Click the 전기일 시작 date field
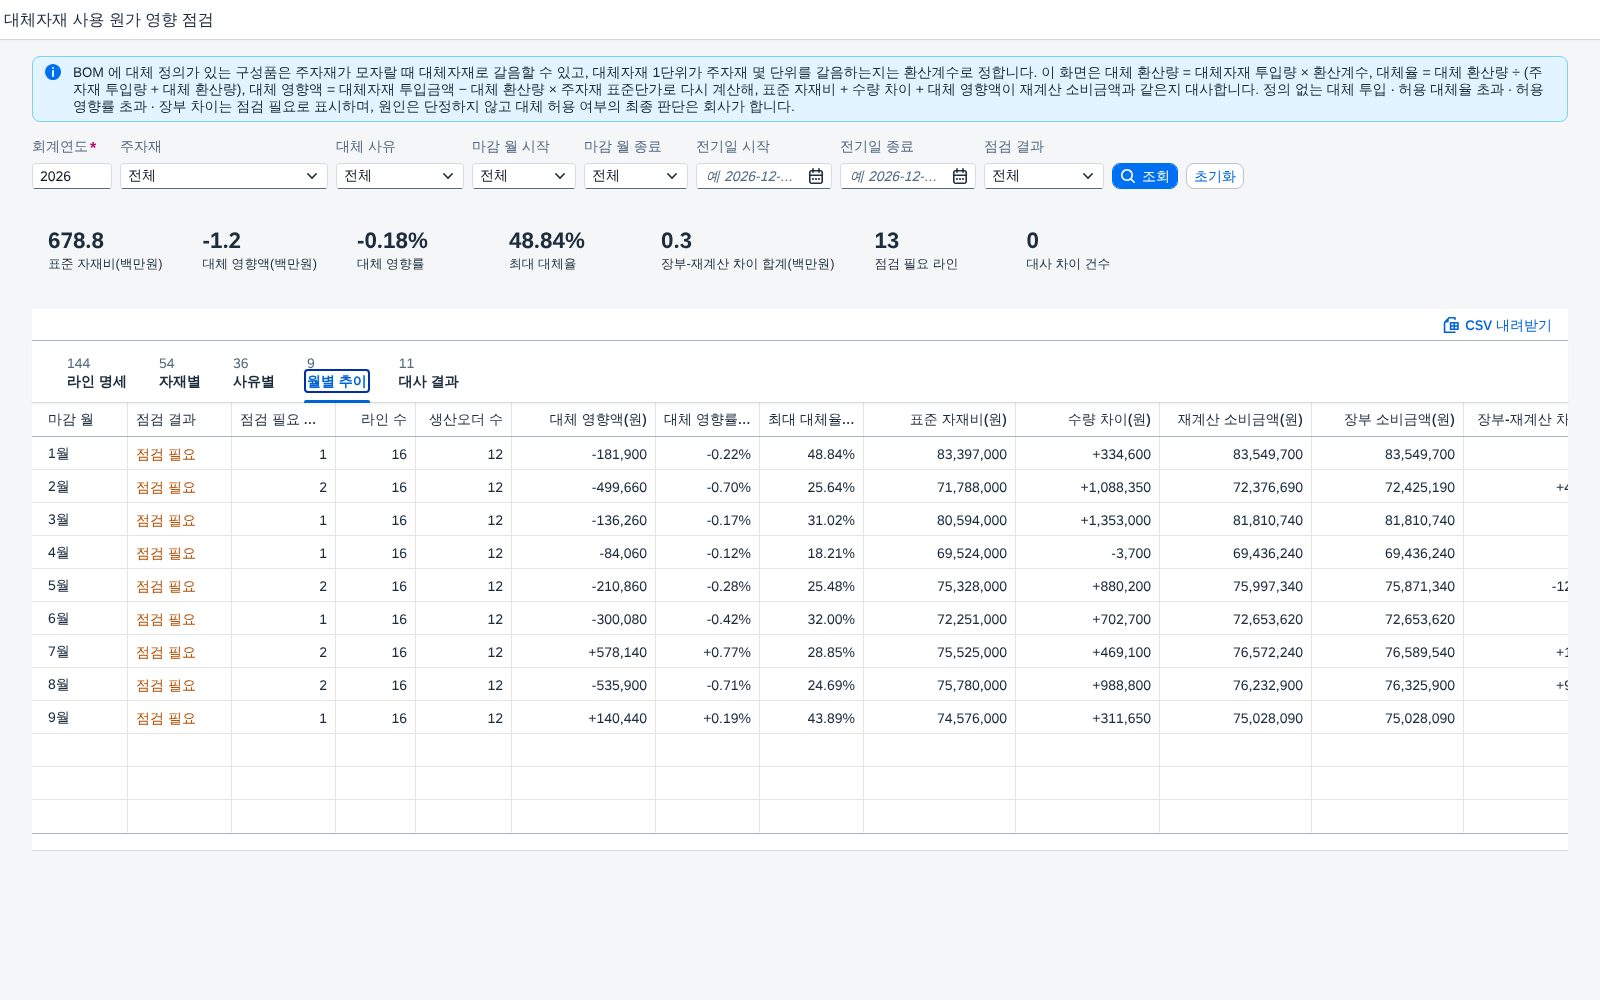 point(752,176)
